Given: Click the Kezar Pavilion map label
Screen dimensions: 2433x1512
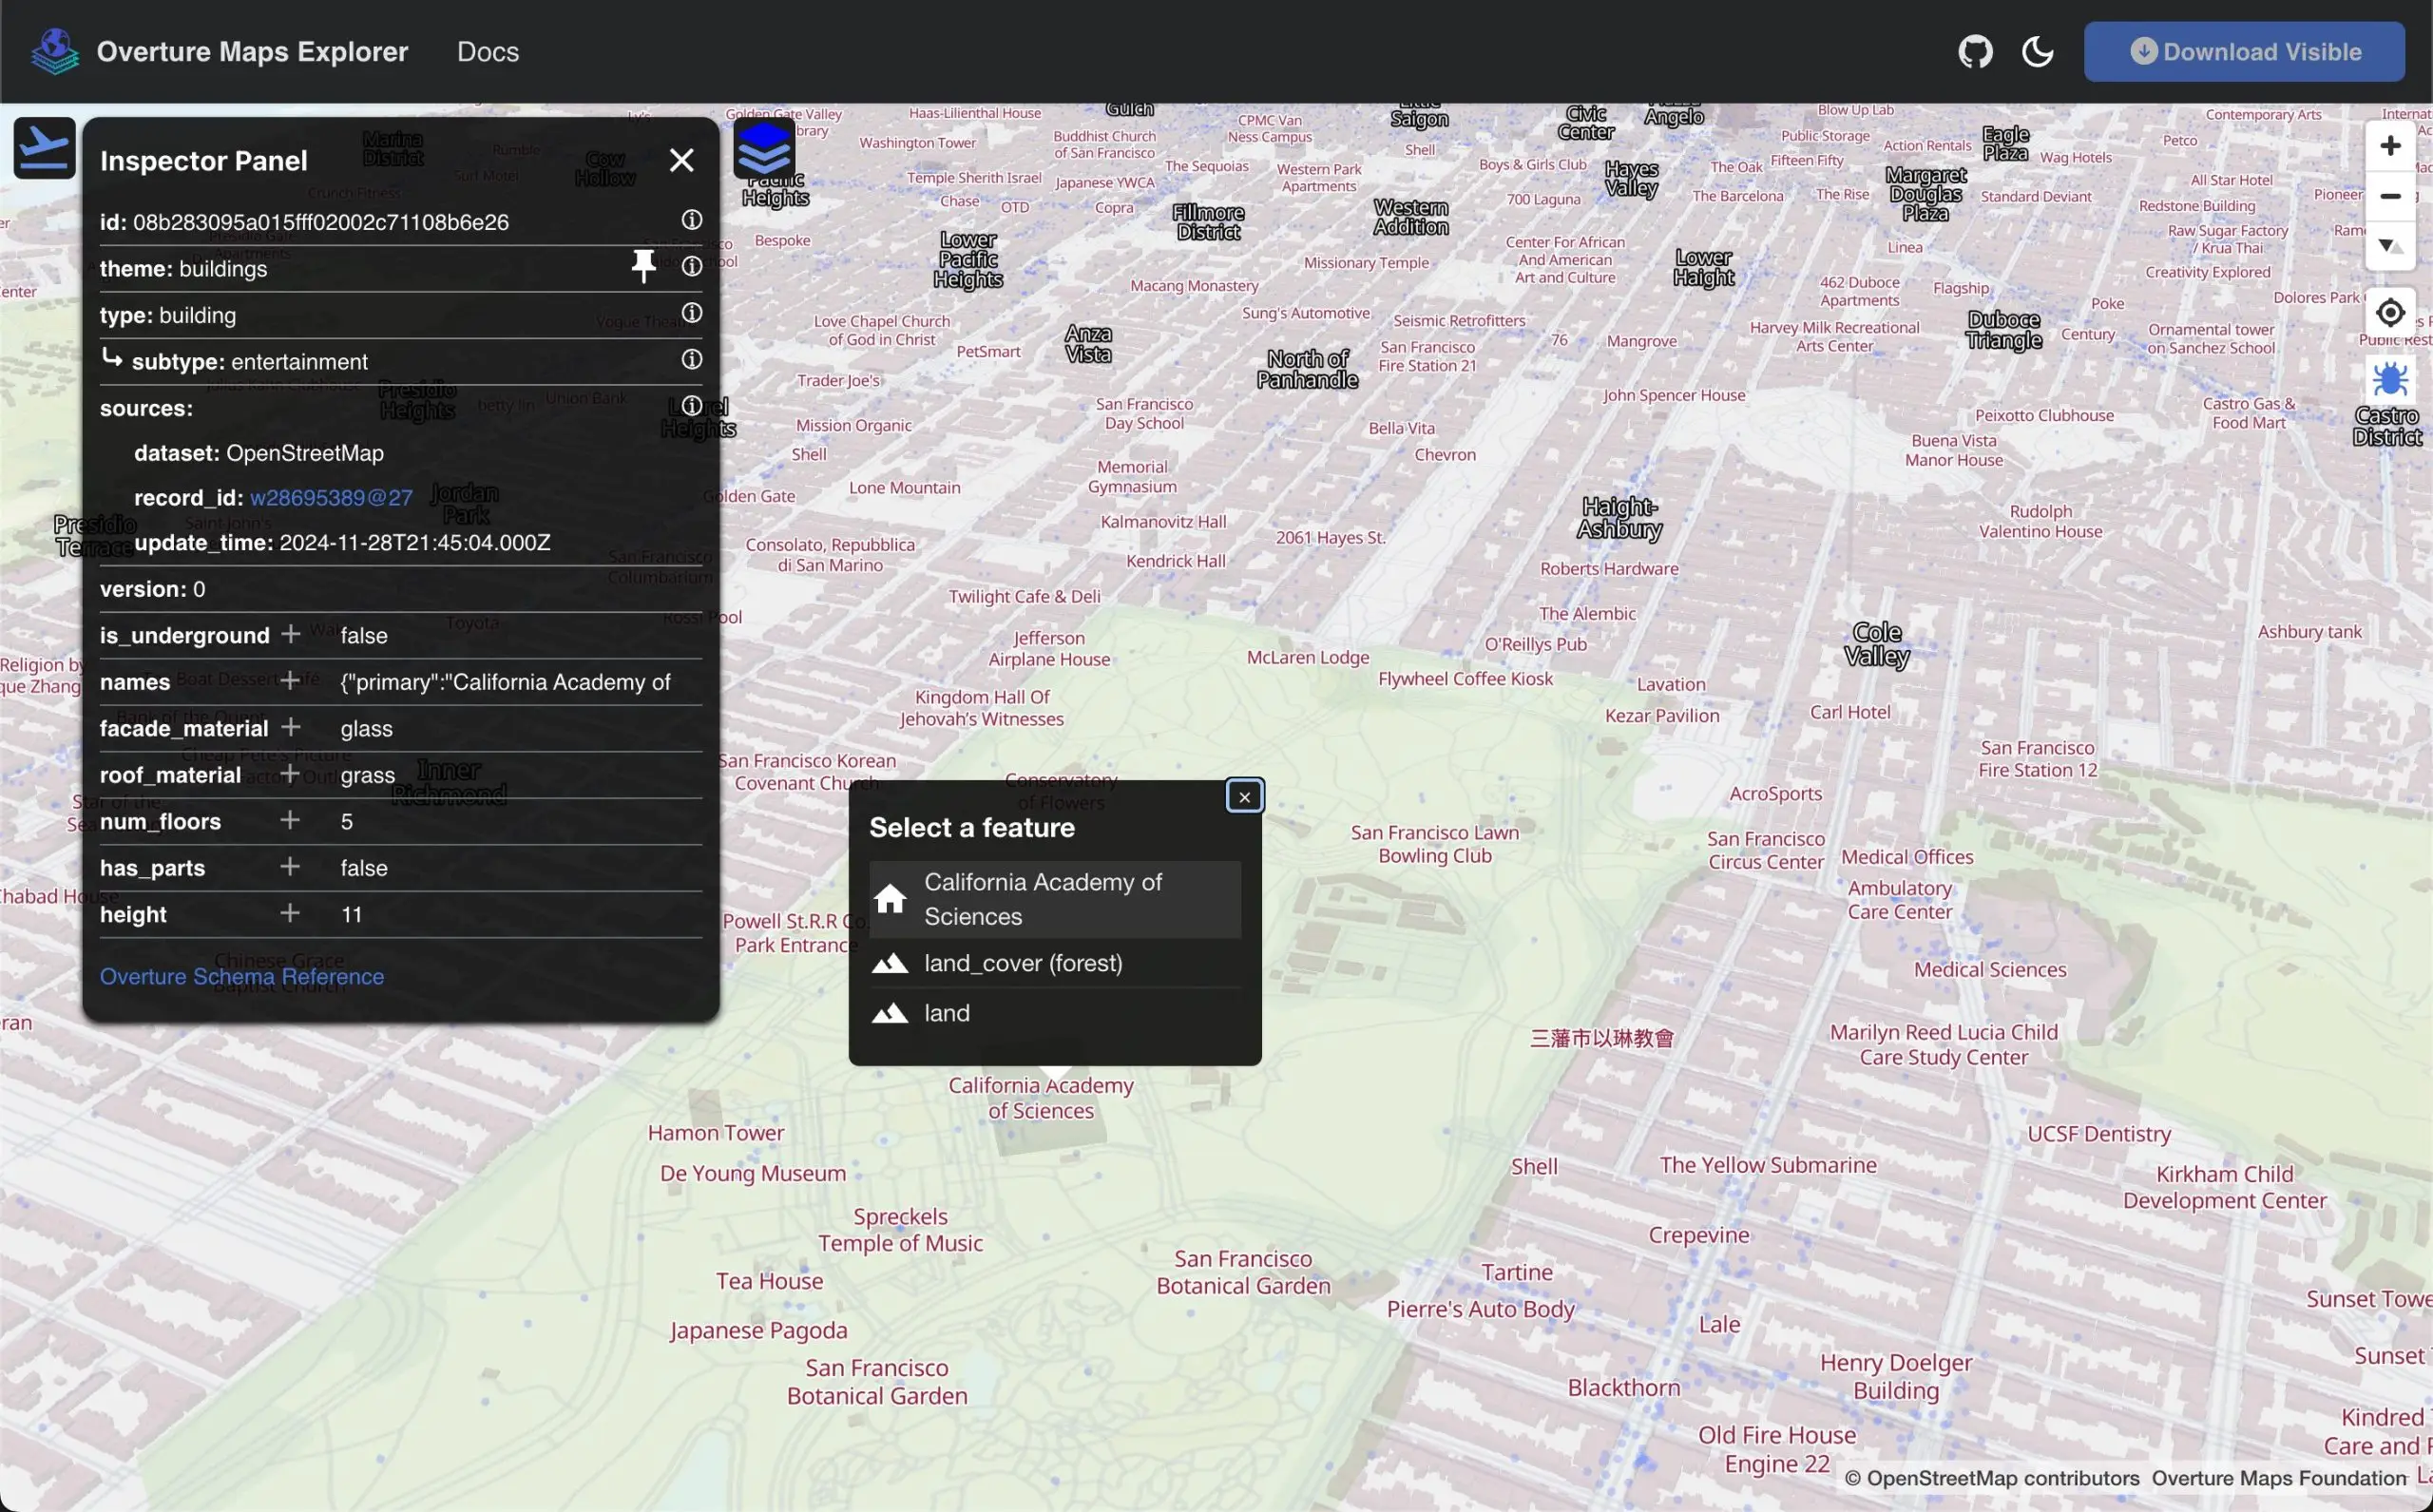Looking at the screenshot, I should 1662,716.
